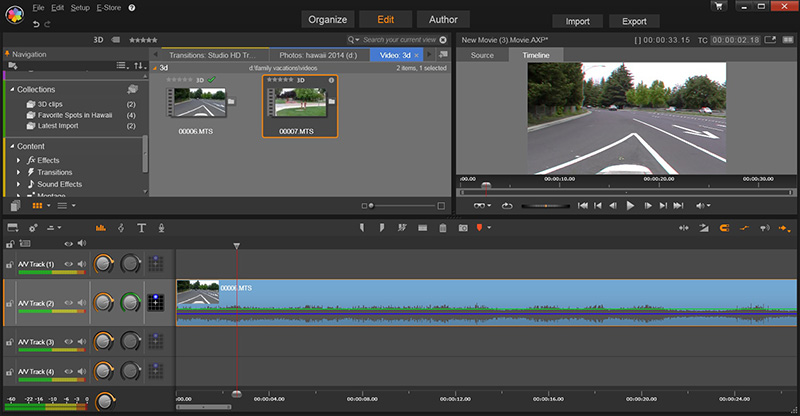Hide video for A/V Track (1)
800x416 pixels.
pos(69,264)
